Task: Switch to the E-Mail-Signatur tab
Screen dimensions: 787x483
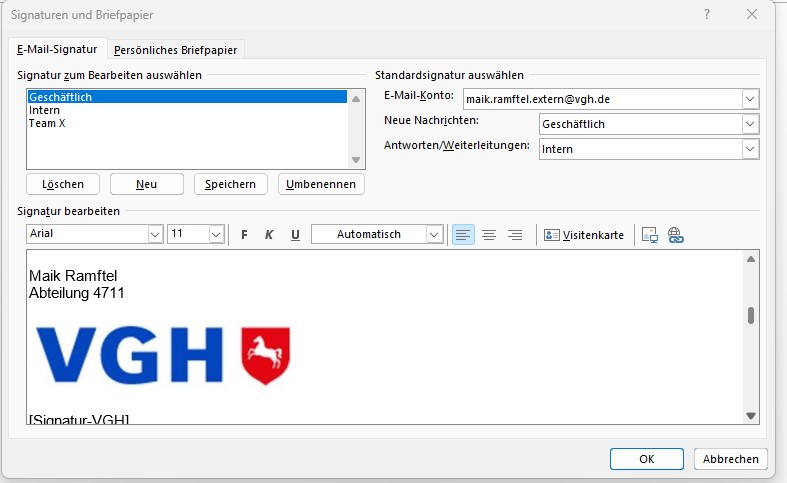Action: coord(57,49)
